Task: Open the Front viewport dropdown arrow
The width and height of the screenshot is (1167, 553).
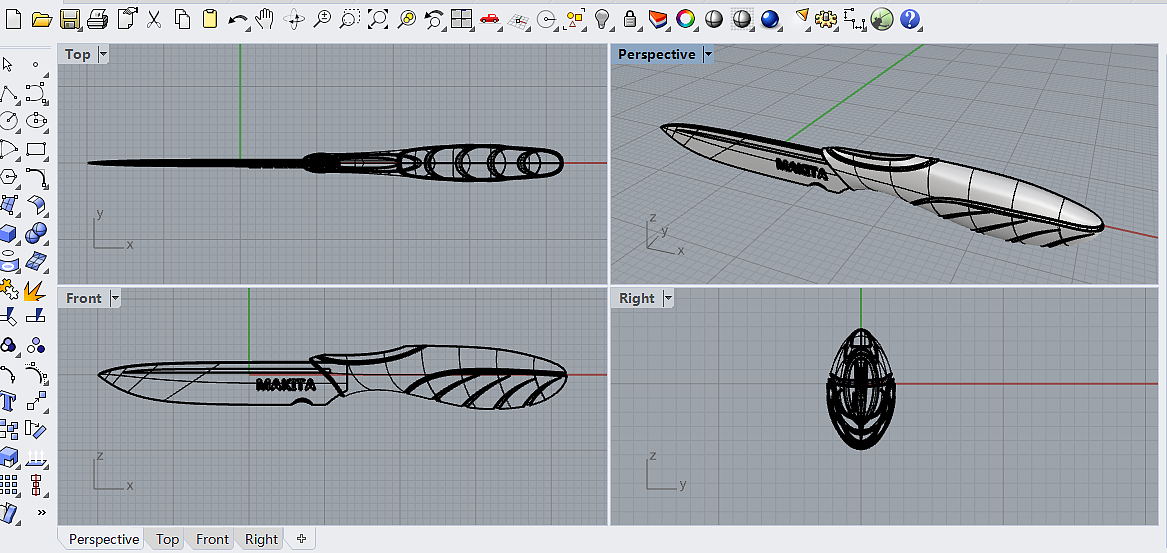Action: coord(115,298)
